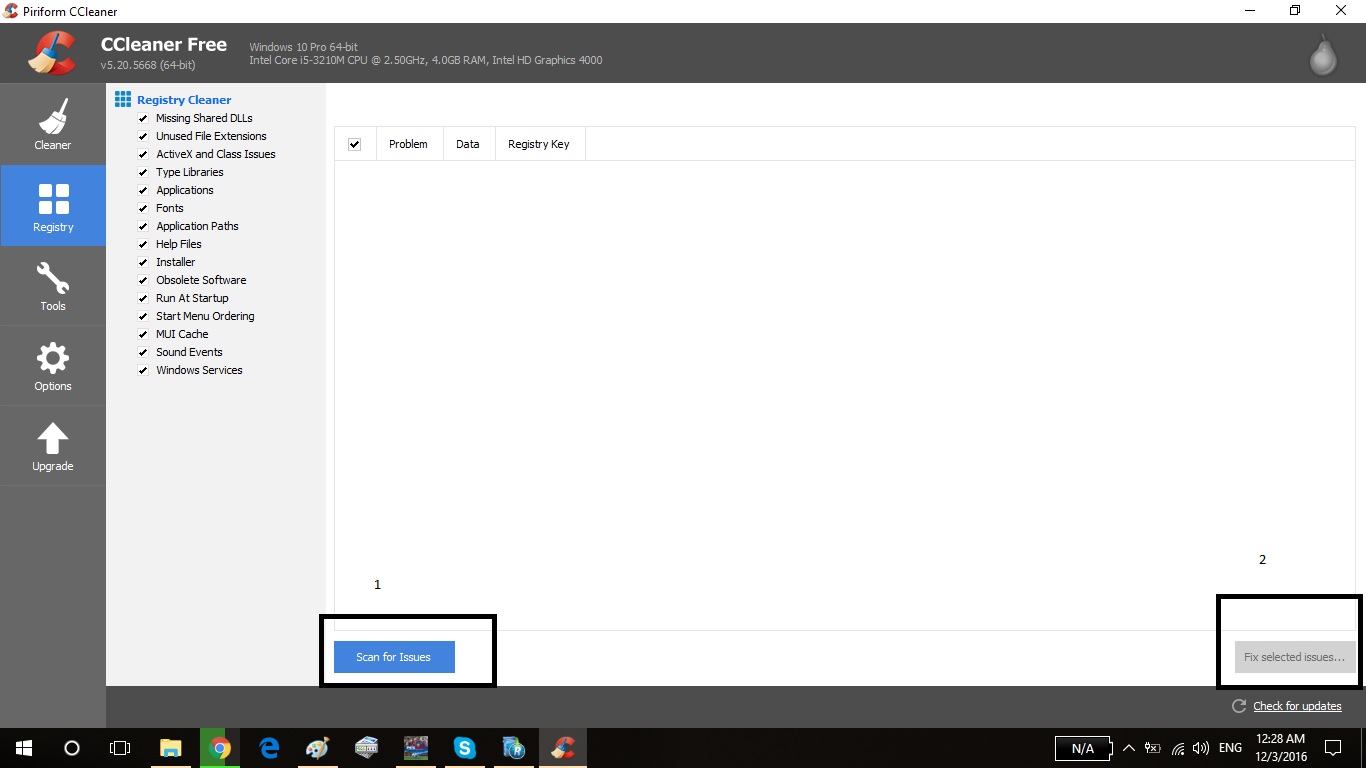1366x768 pixels.
Task: Open Cortana search circle on taskbar
Action: 72,748
